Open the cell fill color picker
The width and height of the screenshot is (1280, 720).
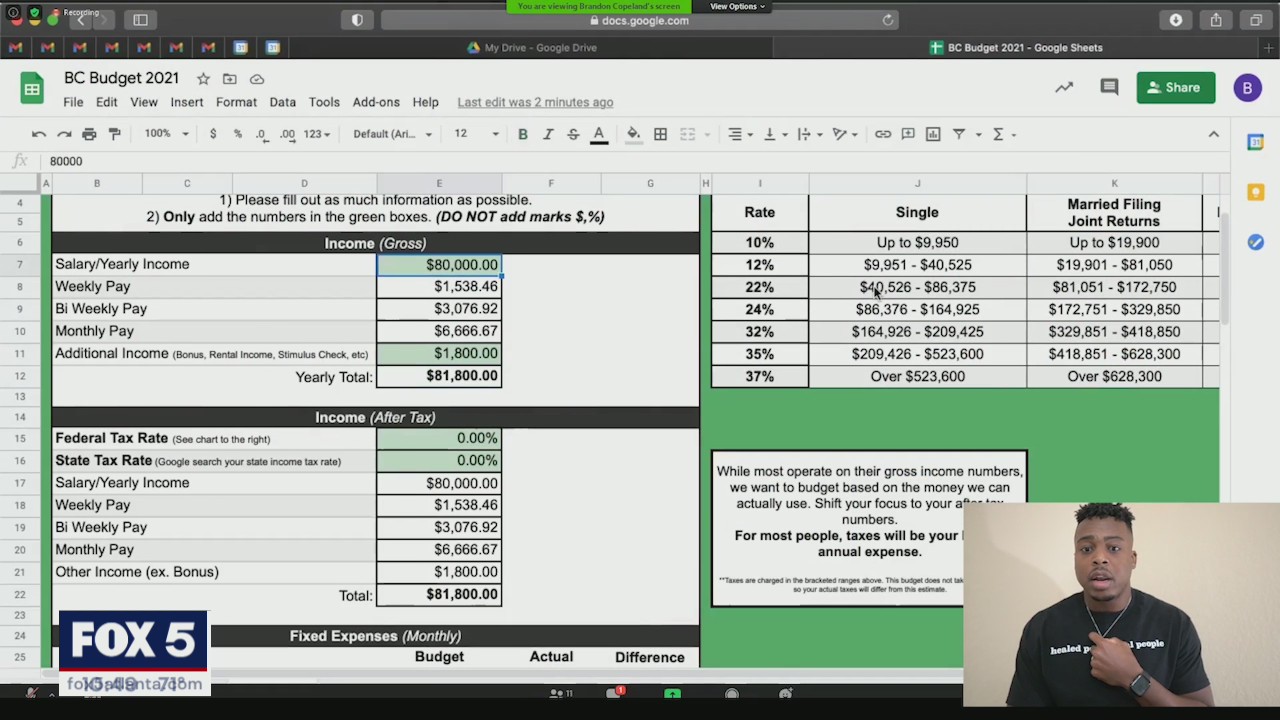633,134
